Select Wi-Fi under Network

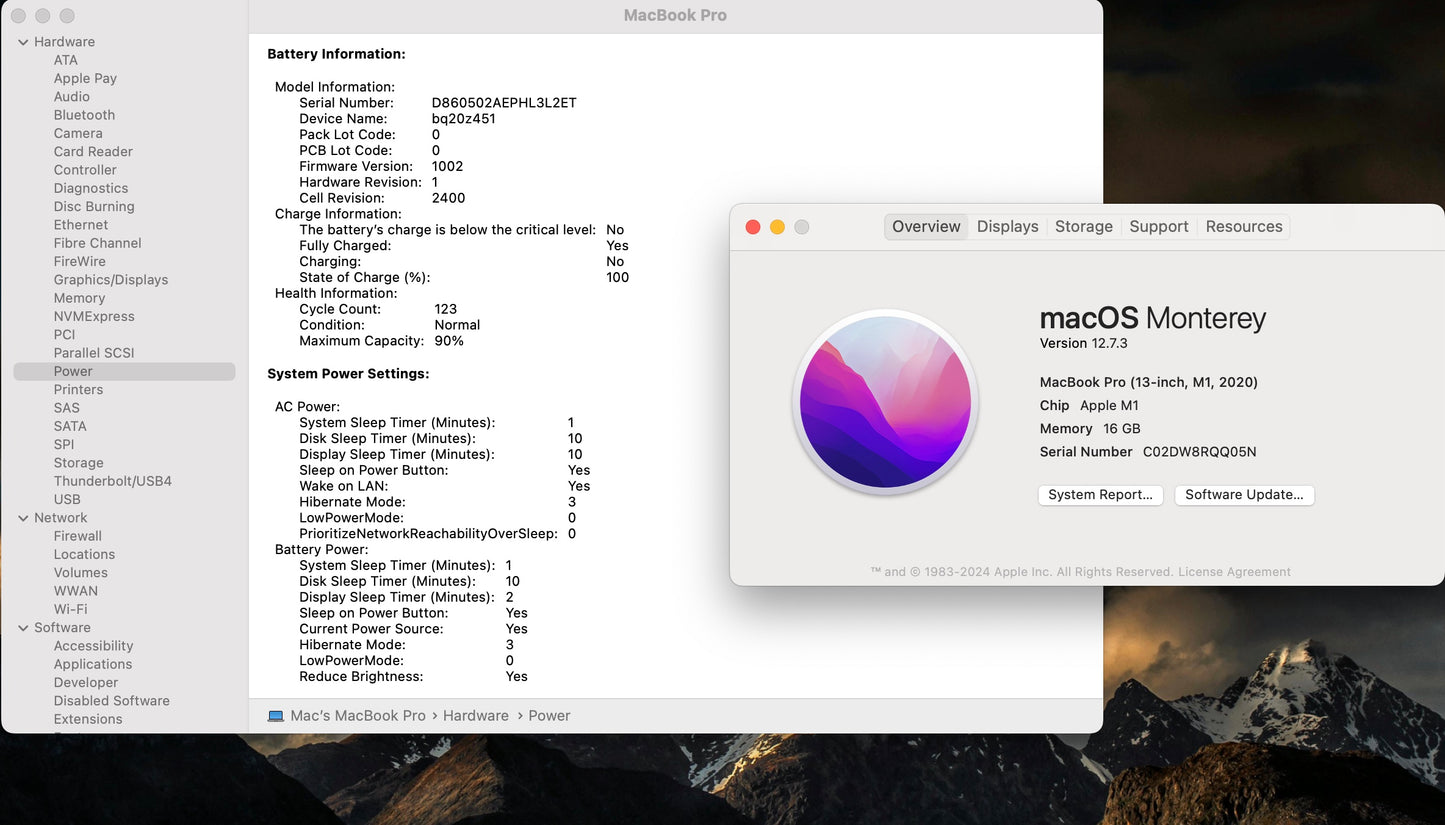coord(70,609)
